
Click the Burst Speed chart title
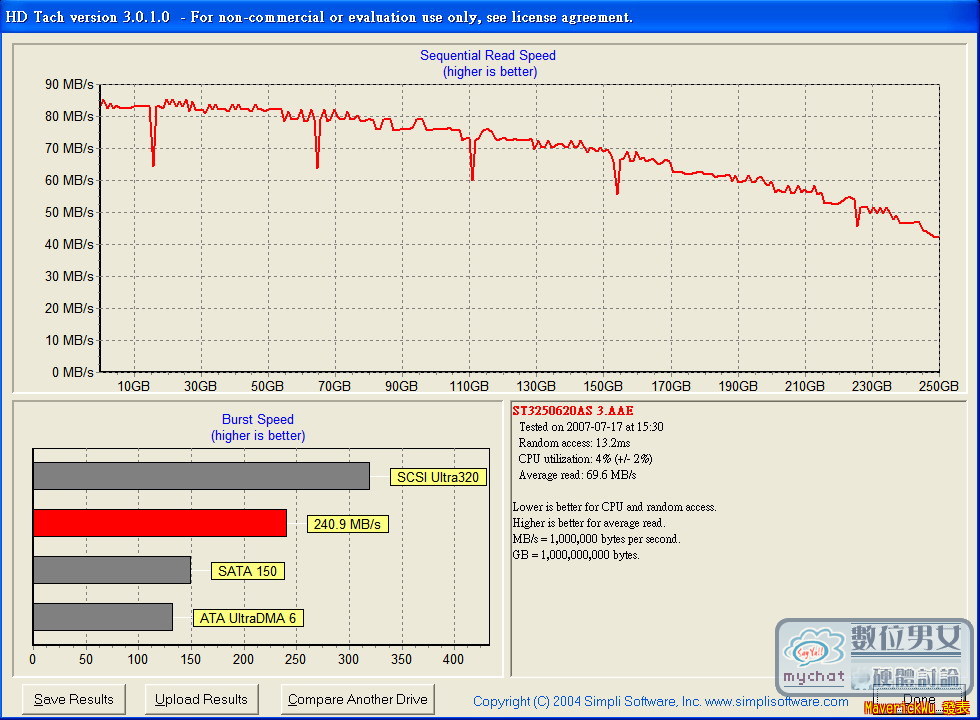pyautogui.click(x=258, y=419)
